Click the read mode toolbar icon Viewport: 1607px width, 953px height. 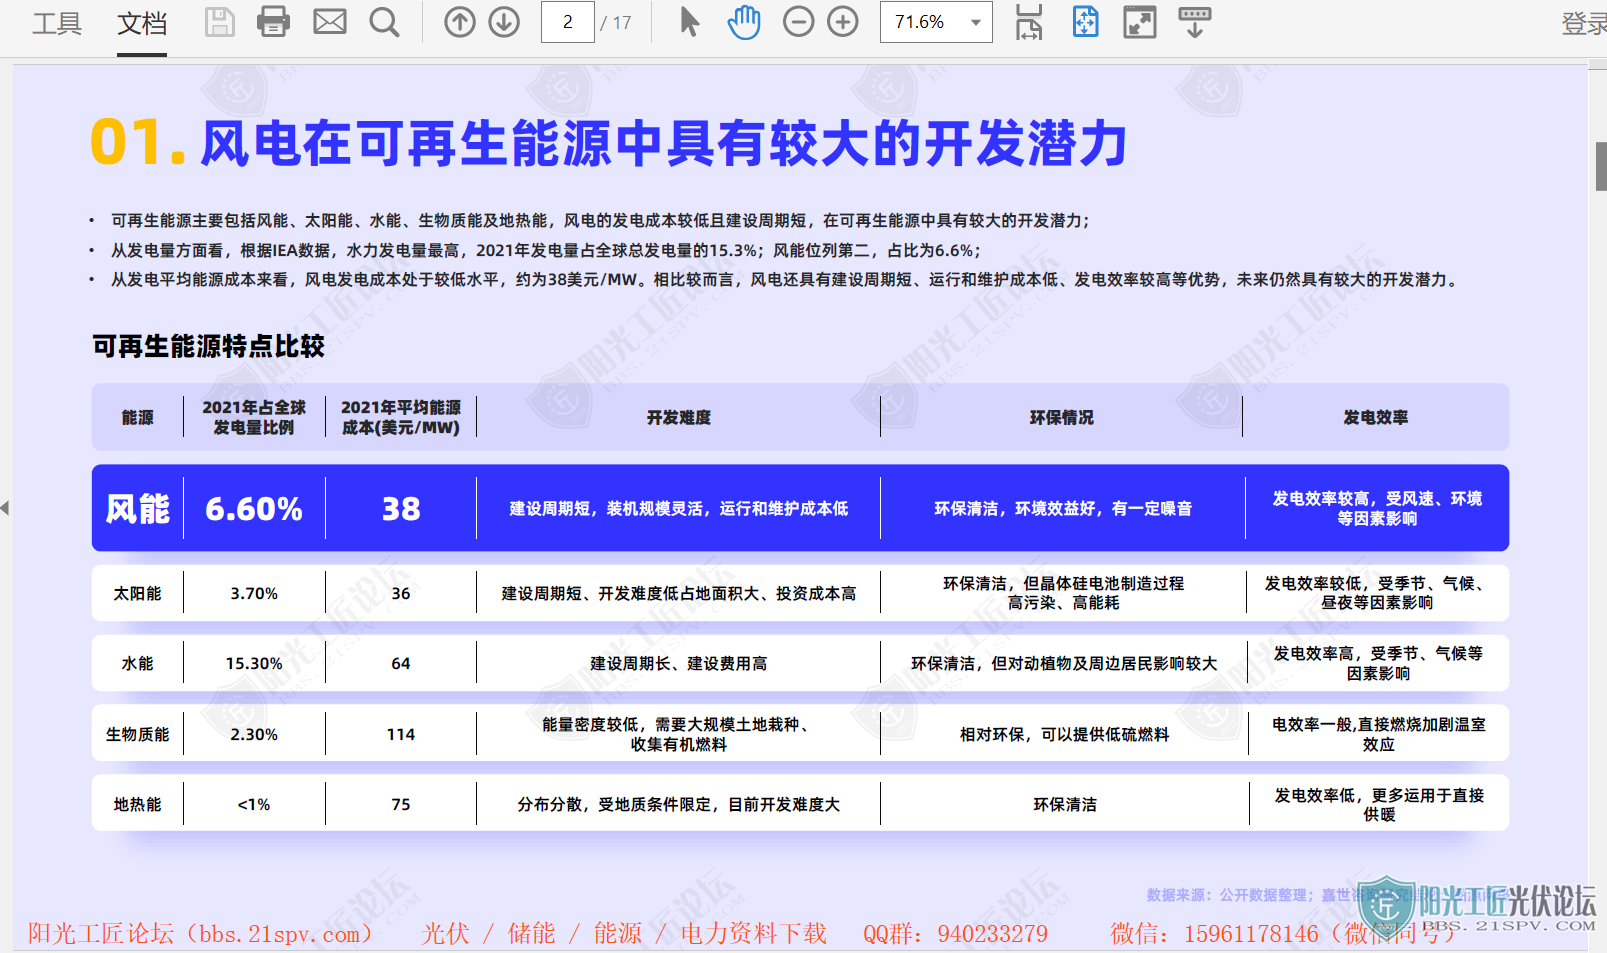1195,22
